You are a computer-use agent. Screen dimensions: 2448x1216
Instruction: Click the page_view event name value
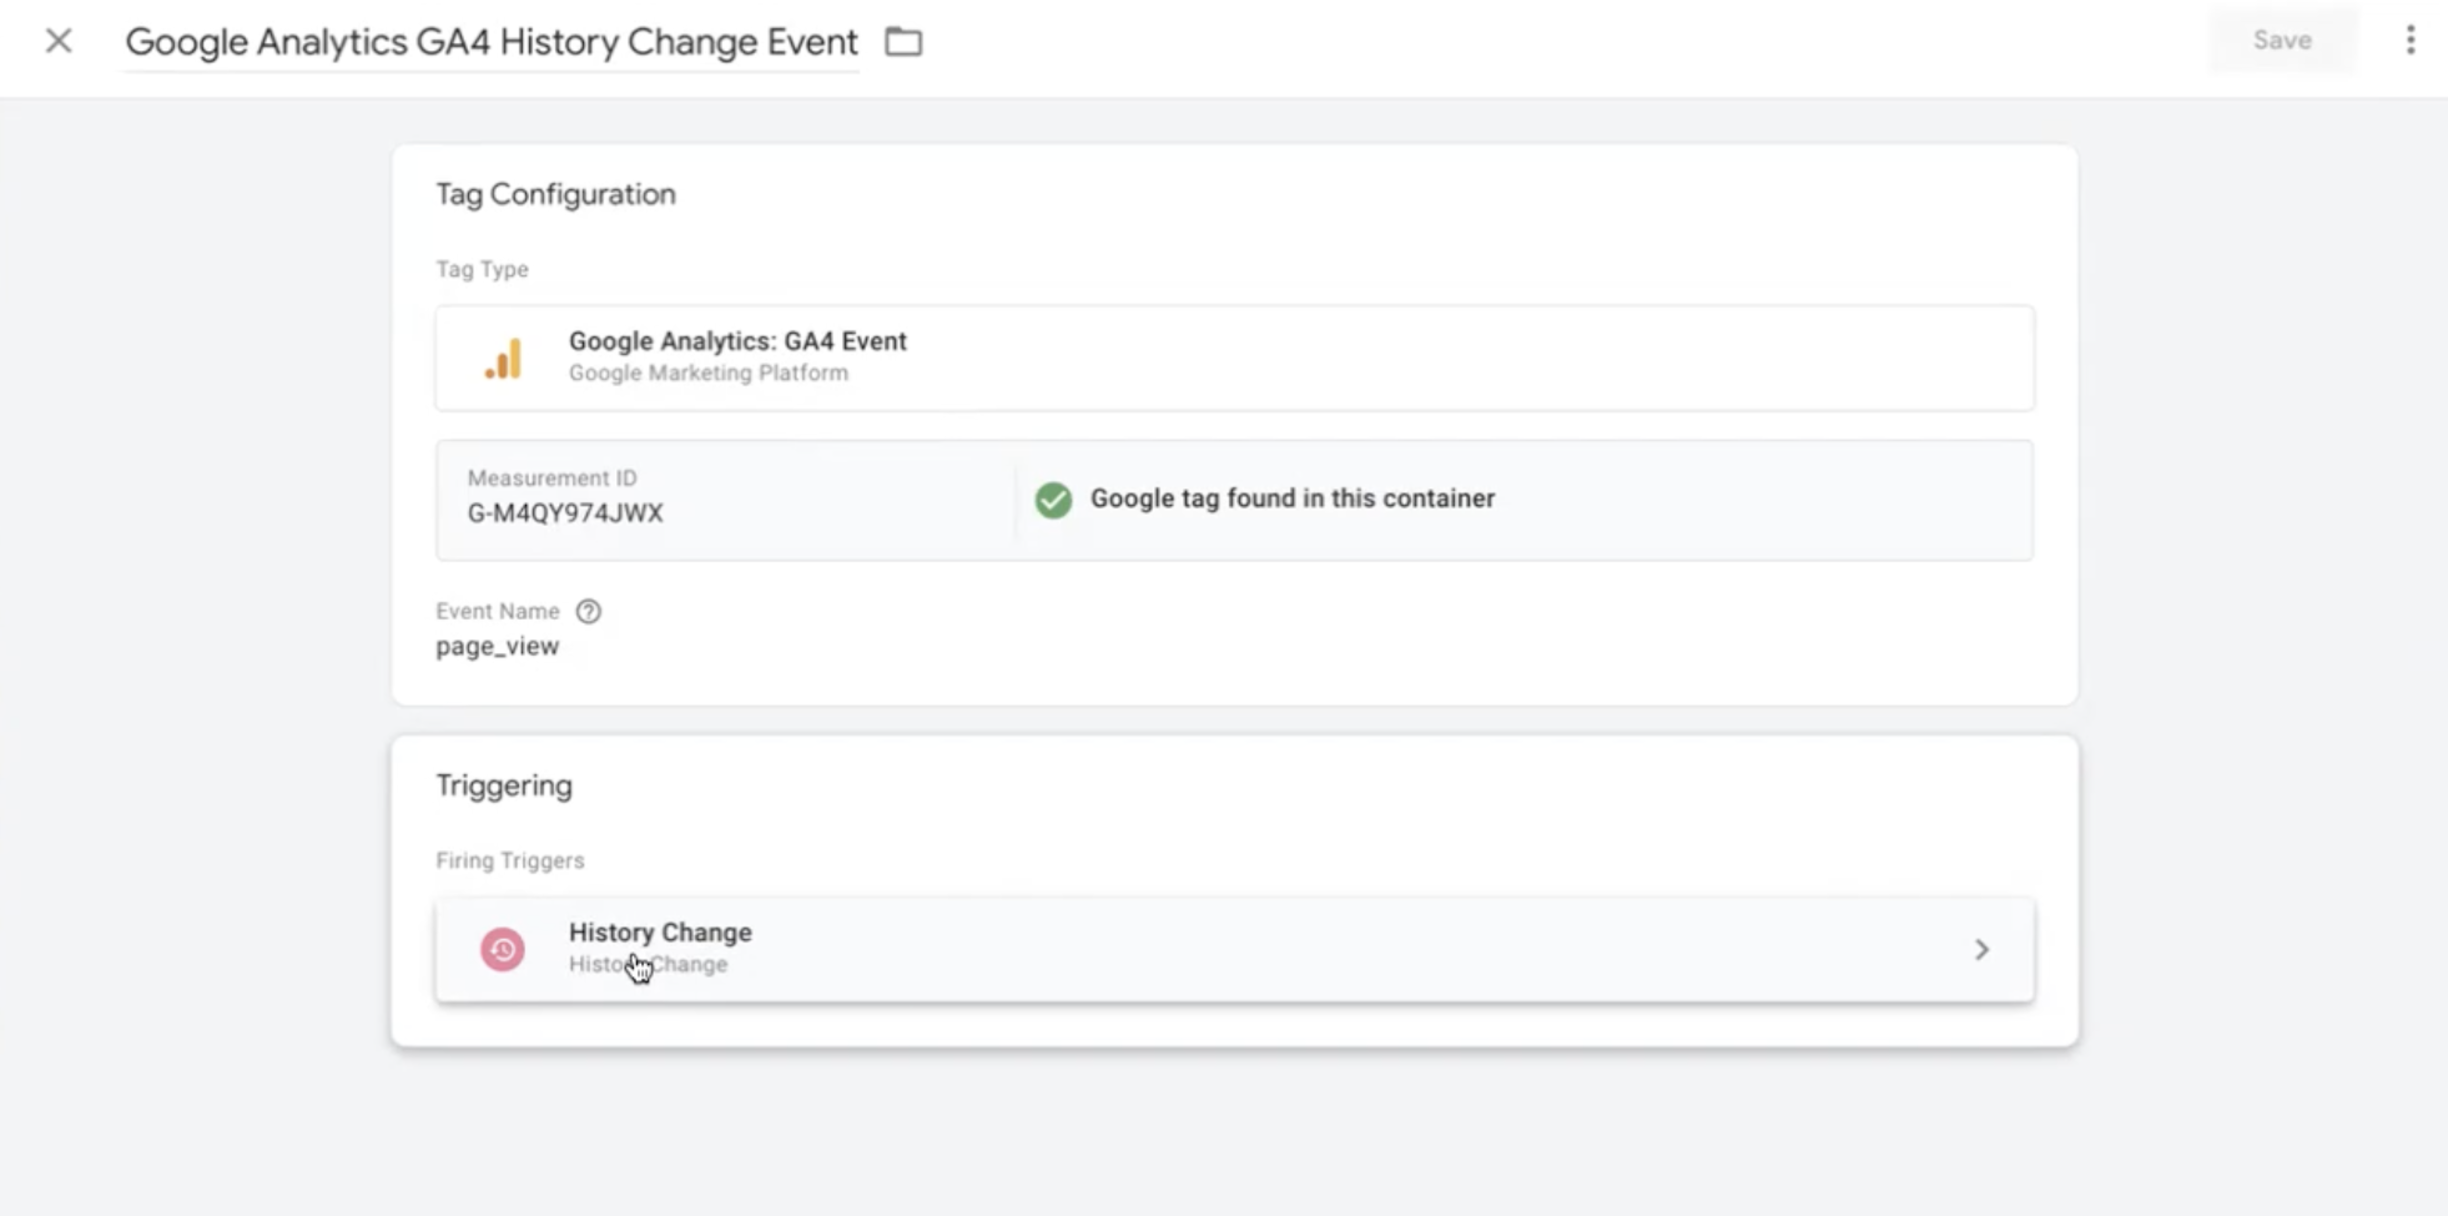[497, 646]
